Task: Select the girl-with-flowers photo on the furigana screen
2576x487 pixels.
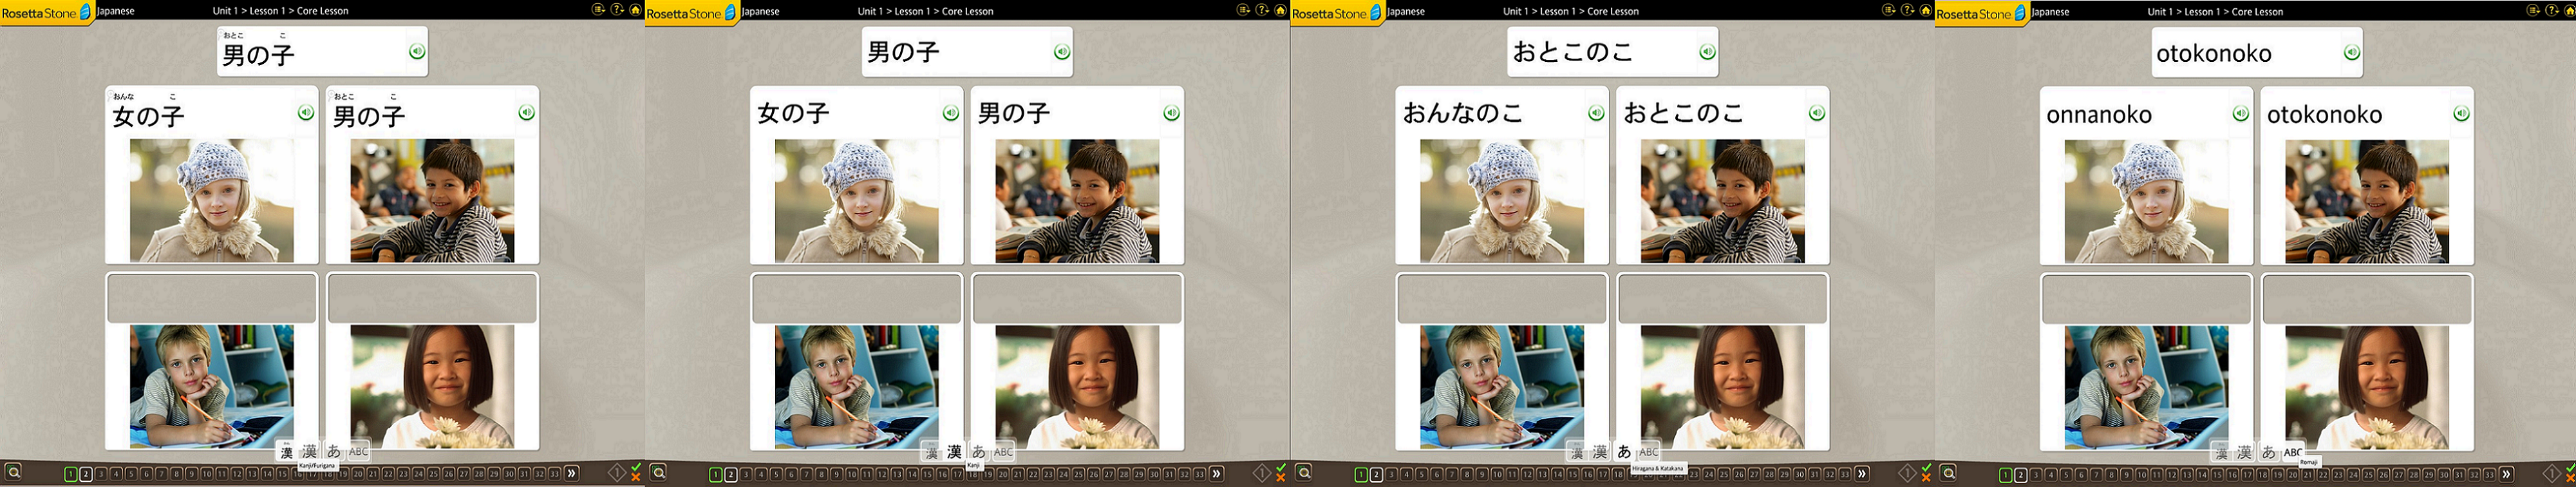Action: point(432,386)
